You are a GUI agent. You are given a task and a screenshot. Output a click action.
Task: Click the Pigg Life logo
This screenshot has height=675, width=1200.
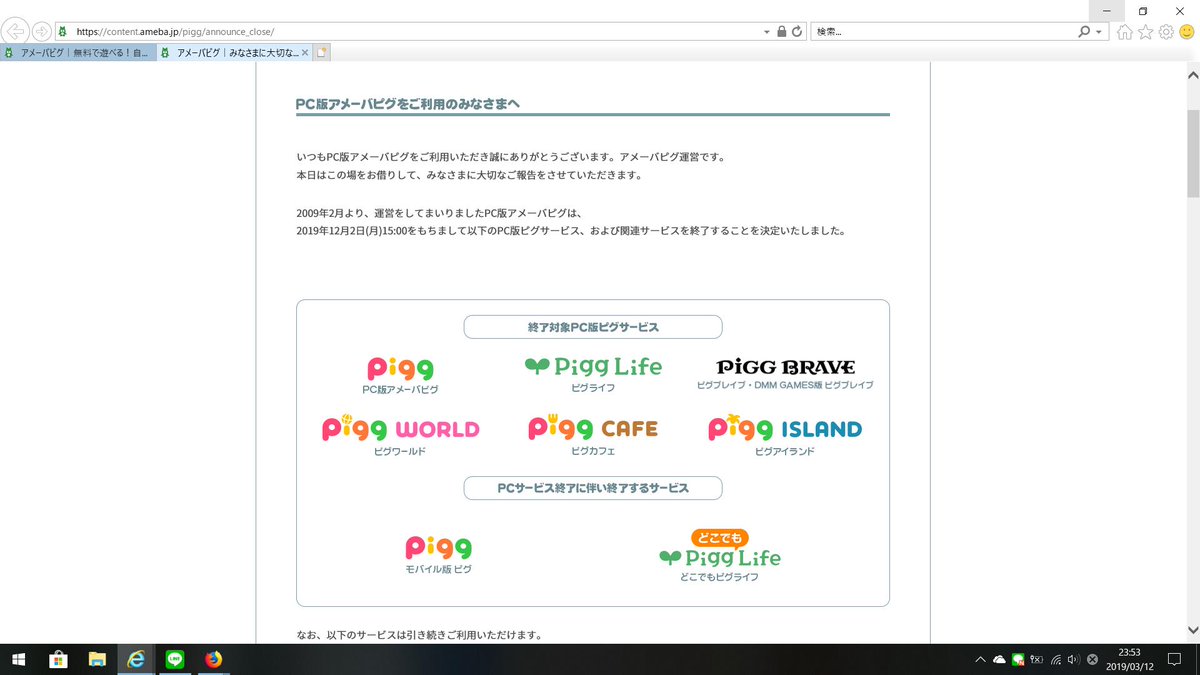593,367
